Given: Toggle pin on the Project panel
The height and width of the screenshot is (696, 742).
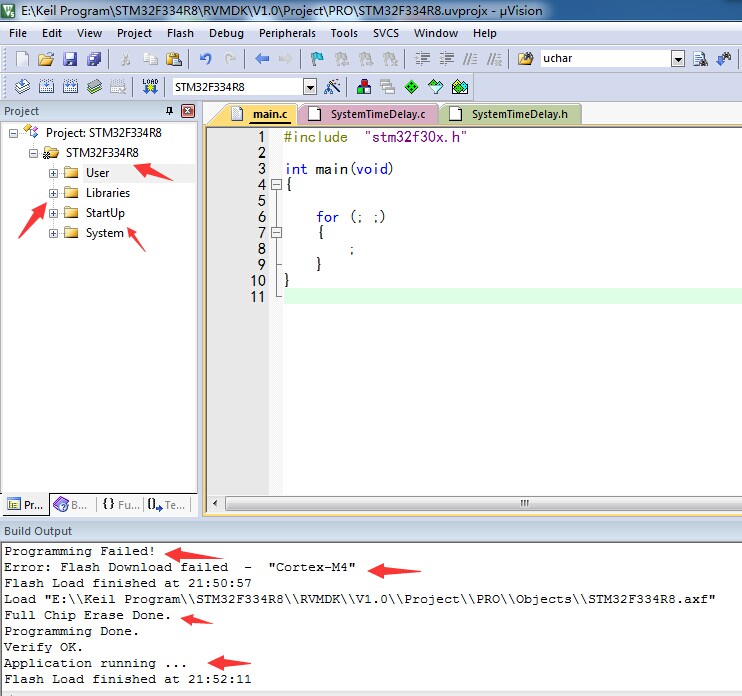Looking at the screenshot, I should coord(169,111).
